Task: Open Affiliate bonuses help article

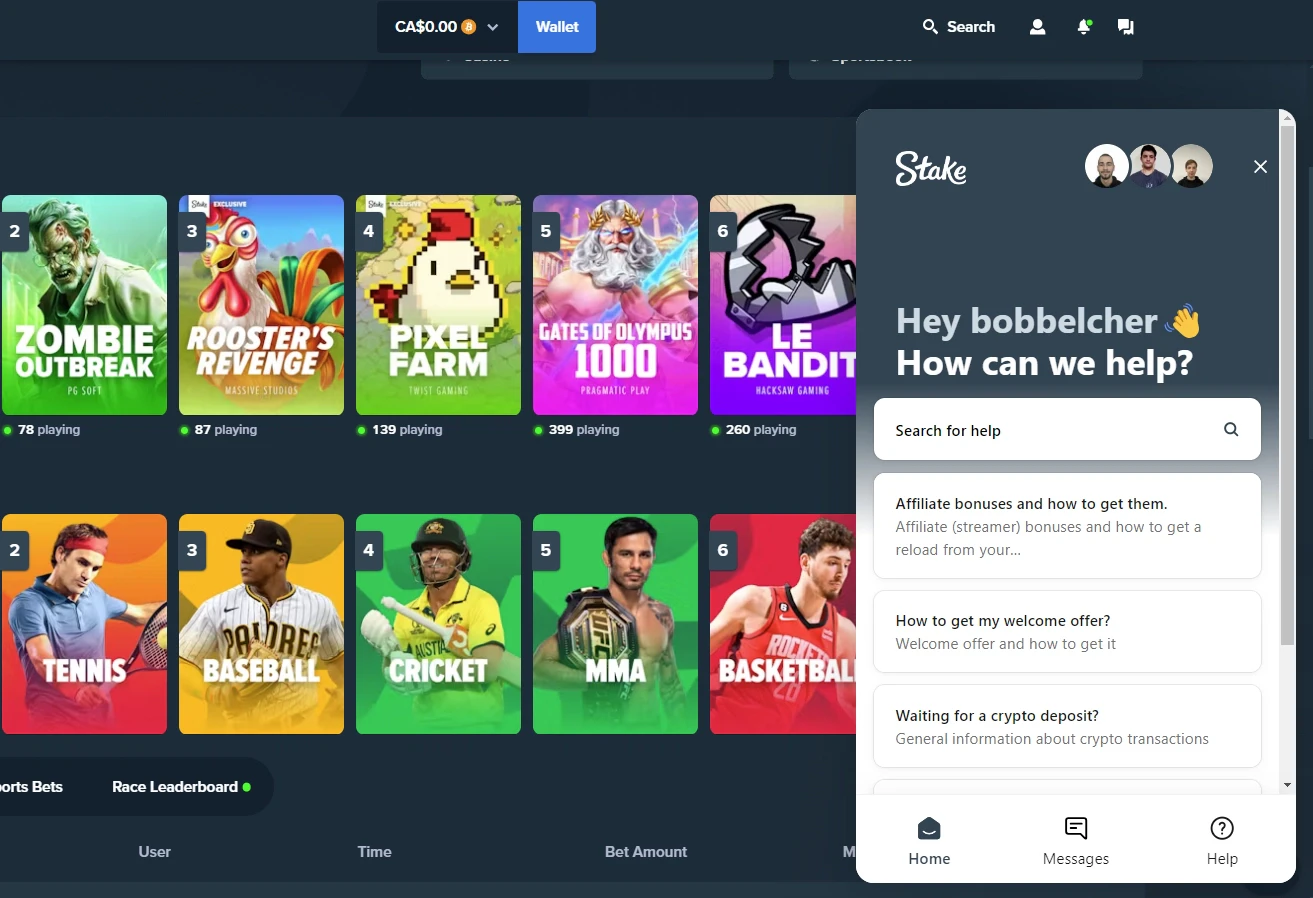Action: (x=1067, y=526)
